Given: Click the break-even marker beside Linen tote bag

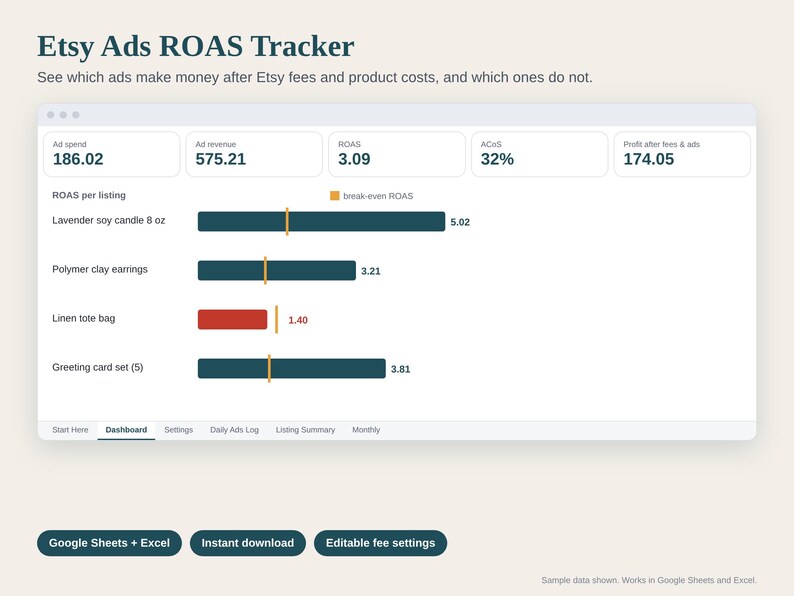Looking at the screenshot, I should (x=276, y=320).
